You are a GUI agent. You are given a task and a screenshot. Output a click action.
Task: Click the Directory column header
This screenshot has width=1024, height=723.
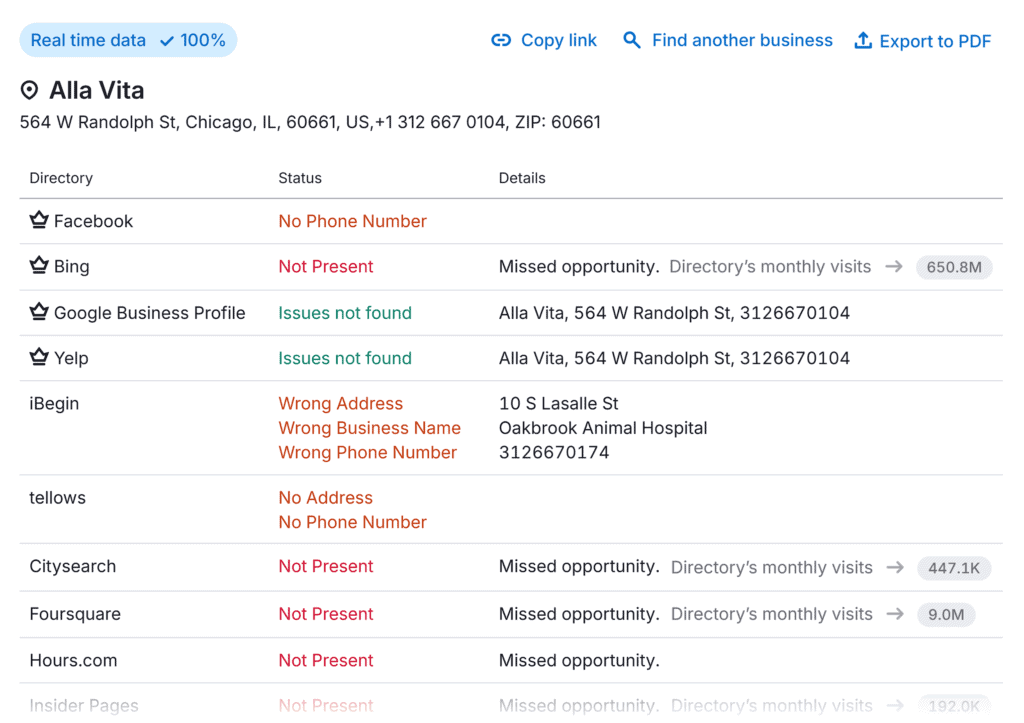pyautogui.click(x=61, y=178)
